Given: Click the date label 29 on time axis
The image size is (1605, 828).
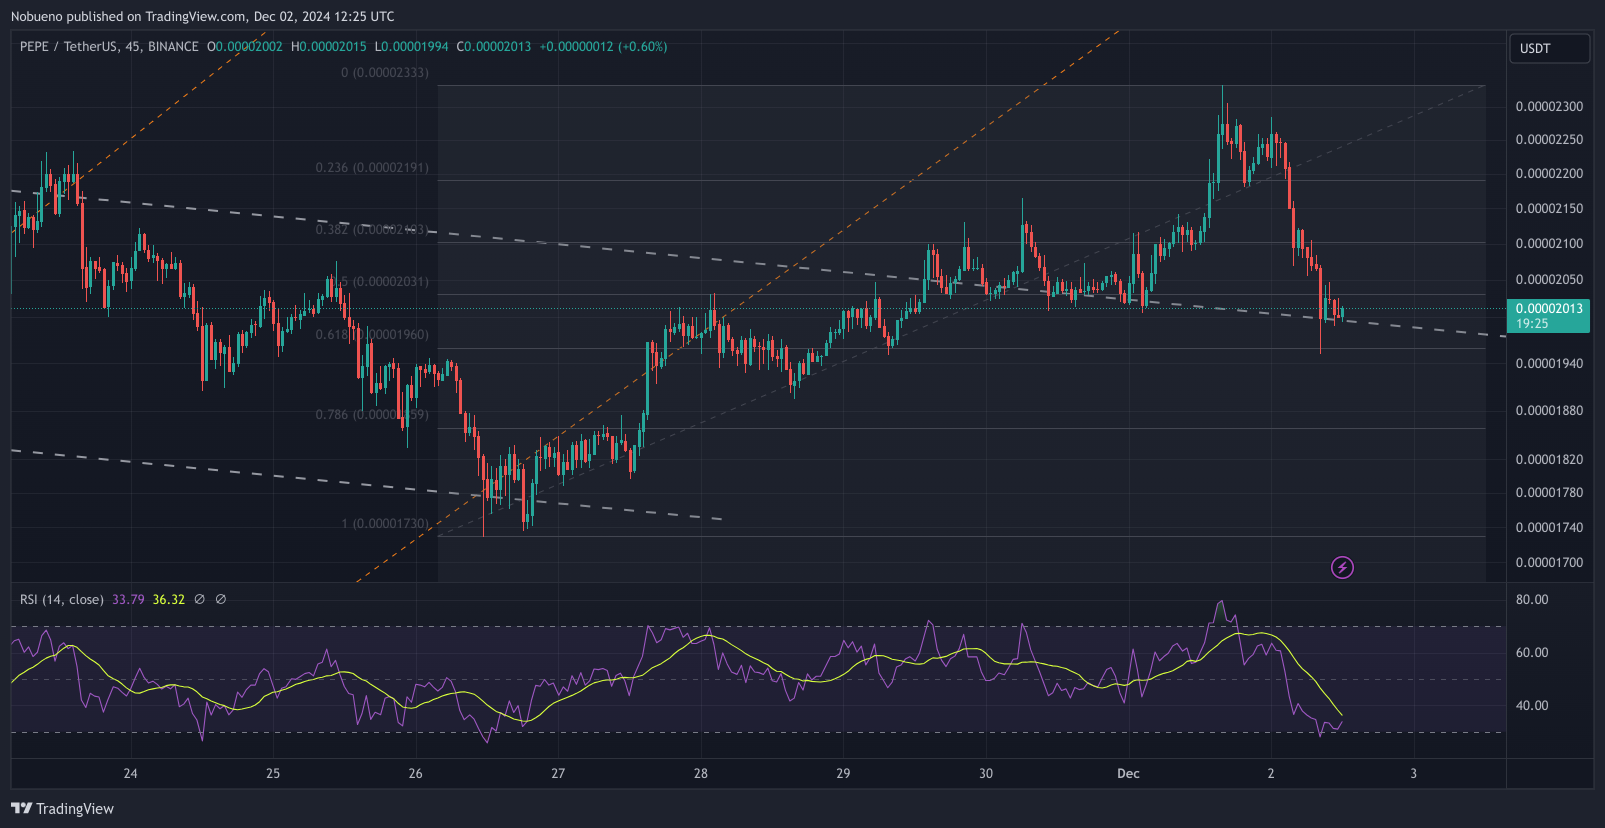Looking at the screenshot, I should [x=843, y=773].
